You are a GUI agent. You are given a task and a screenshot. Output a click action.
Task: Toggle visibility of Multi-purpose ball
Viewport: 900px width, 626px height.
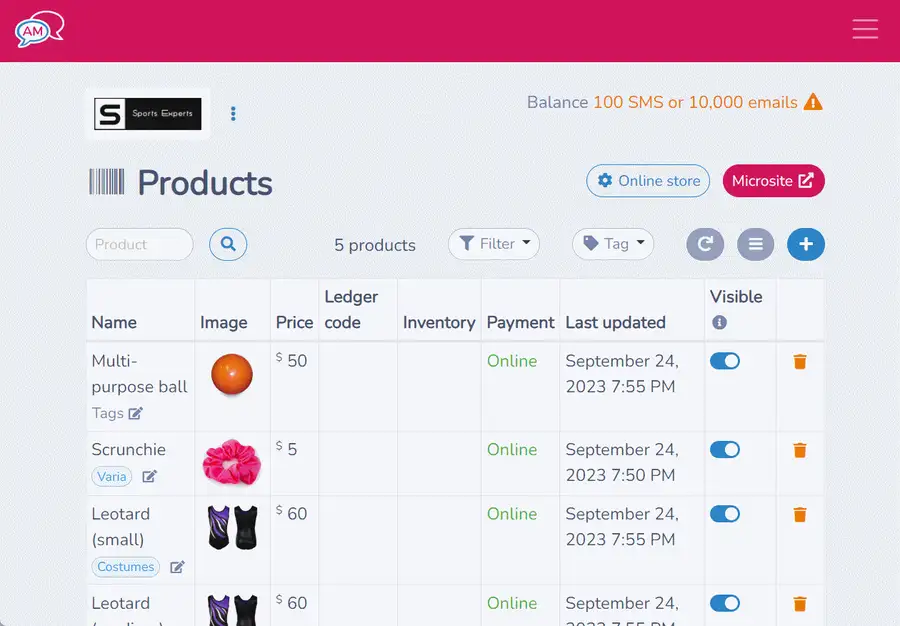(x=724, y=361)
